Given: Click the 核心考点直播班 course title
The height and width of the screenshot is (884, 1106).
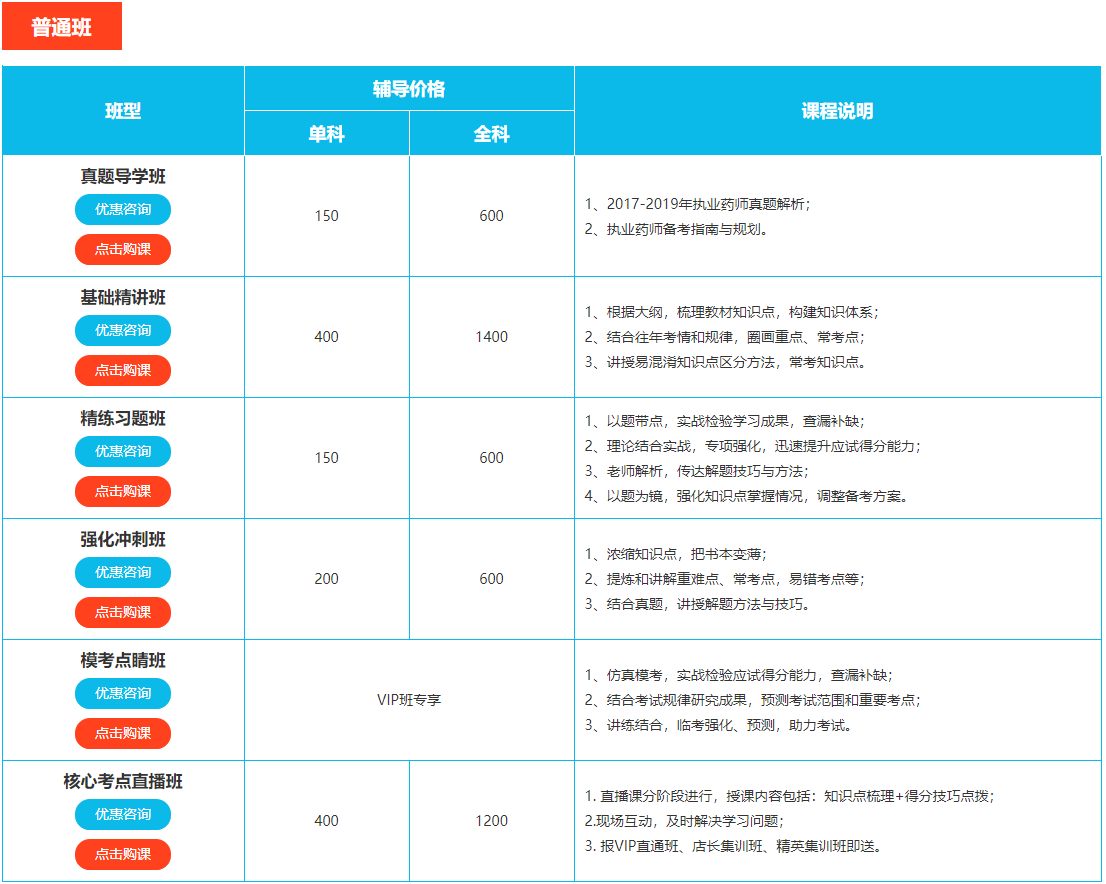Looking at the screenshot, I should pyautogui.click(x=123, y=782).
